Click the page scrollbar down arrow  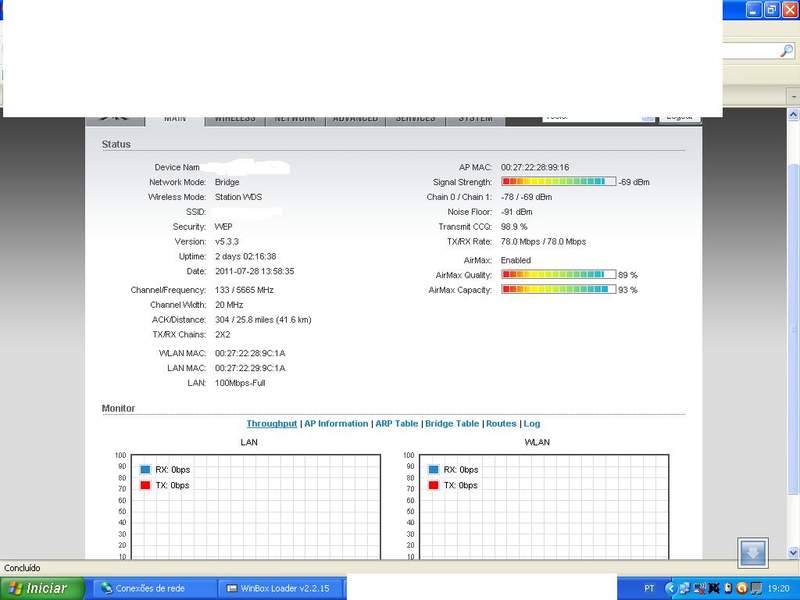click(x=793, y=553)
